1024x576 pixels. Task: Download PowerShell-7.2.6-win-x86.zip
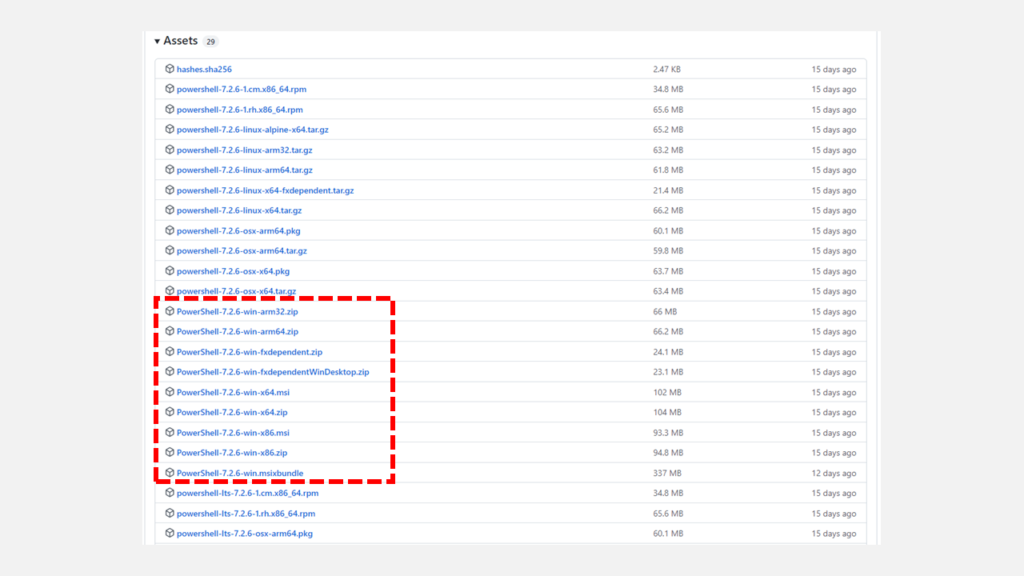[x=232, y=453]
